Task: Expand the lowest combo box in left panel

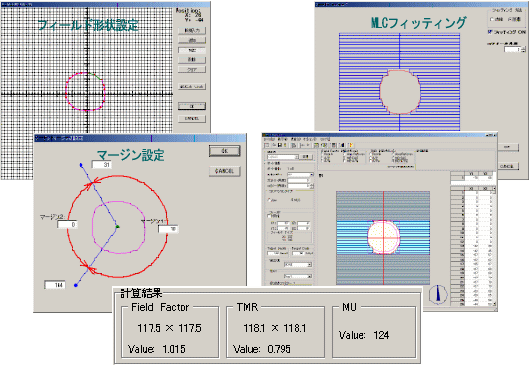Action: coord(298,276)
